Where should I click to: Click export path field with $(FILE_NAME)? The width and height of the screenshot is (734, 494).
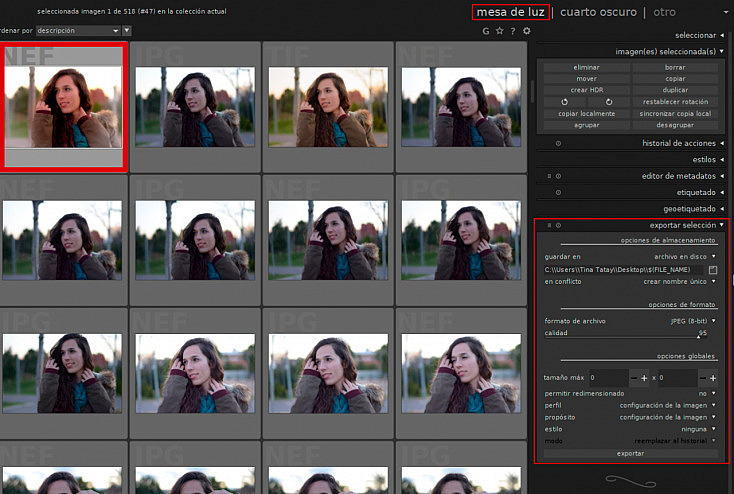624,270
